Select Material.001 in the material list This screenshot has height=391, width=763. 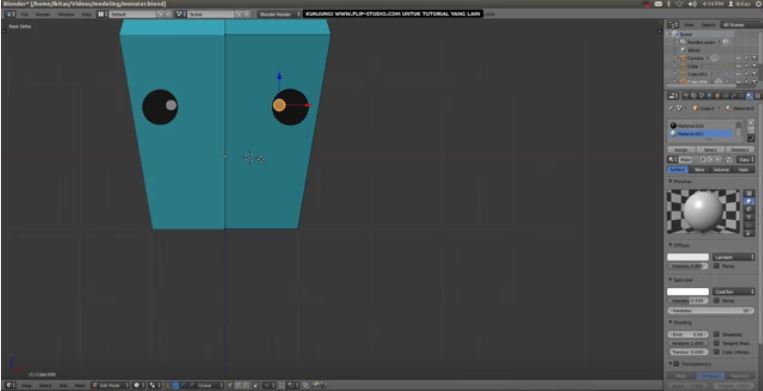coord(701,133)
